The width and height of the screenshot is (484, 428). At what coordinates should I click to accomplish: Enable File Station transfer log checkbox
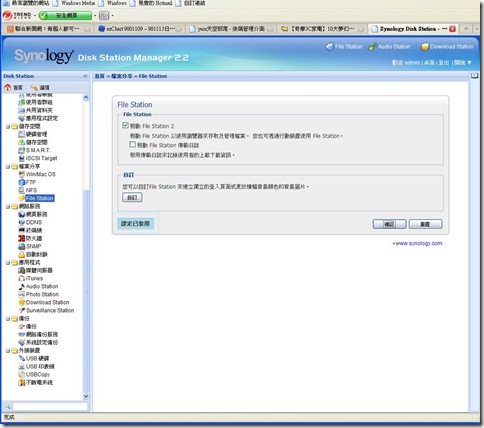pyautogui.click(x=133, y=145)
